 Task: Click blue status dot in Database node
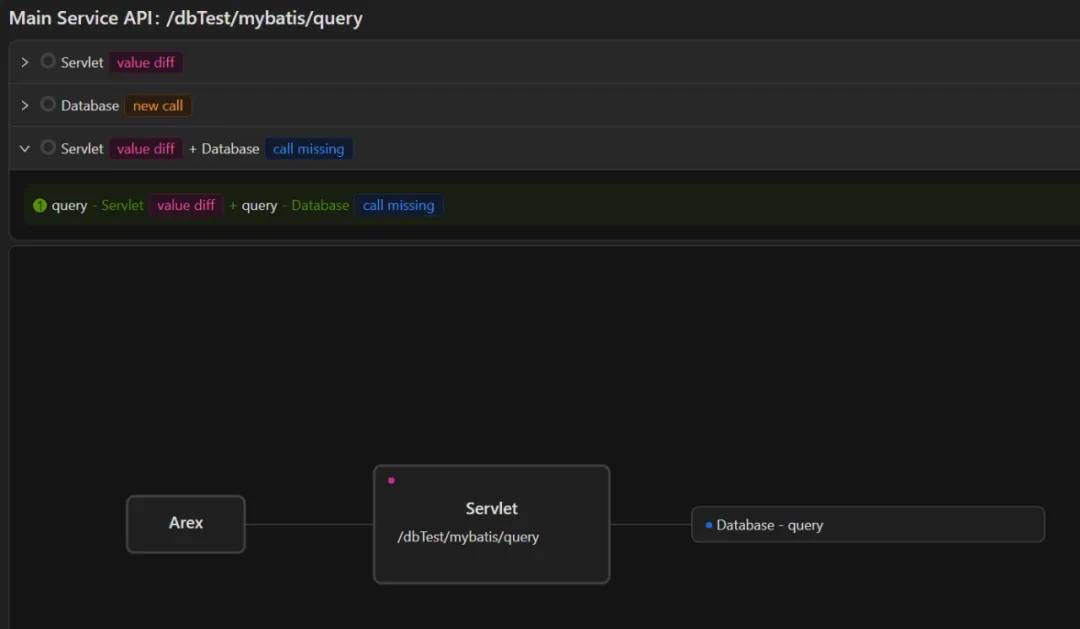[x=709, y=525]
